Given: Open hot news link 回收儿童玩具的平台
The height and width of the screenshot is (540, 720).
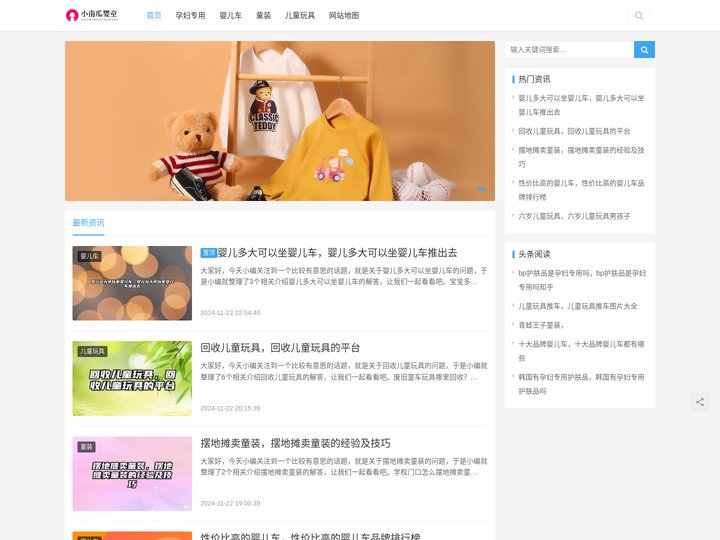Looking at the screenshot, I should [574, 131].
